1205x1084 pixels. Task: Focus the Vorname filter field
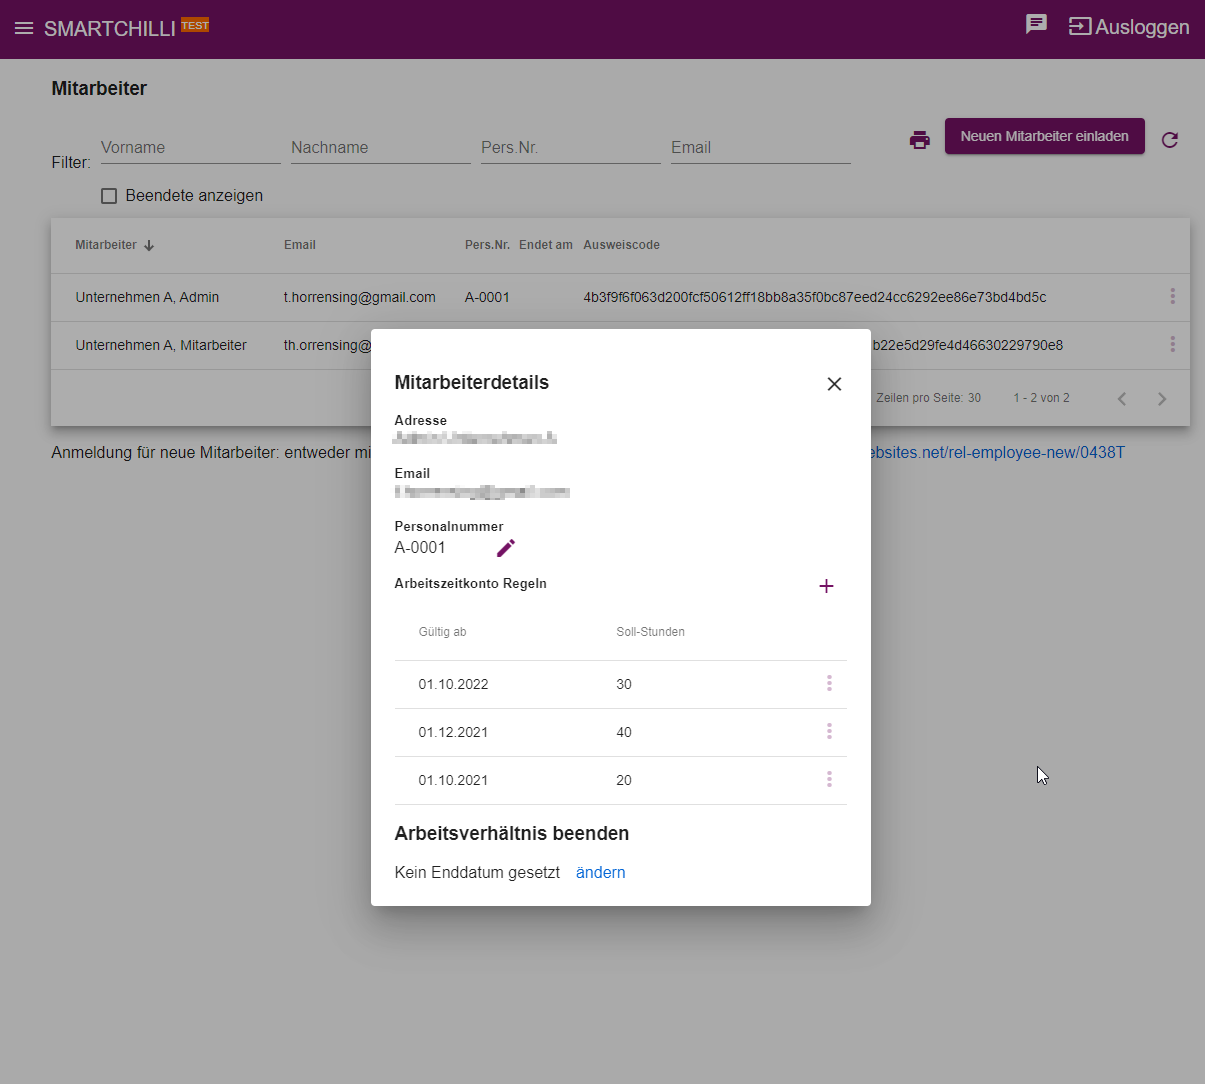[191, 148]
